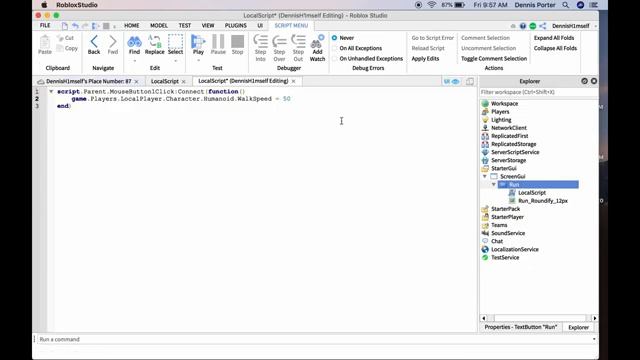Click the Wi-Fi status icon
The image size is (640, 360).
[x=432, y=5]
